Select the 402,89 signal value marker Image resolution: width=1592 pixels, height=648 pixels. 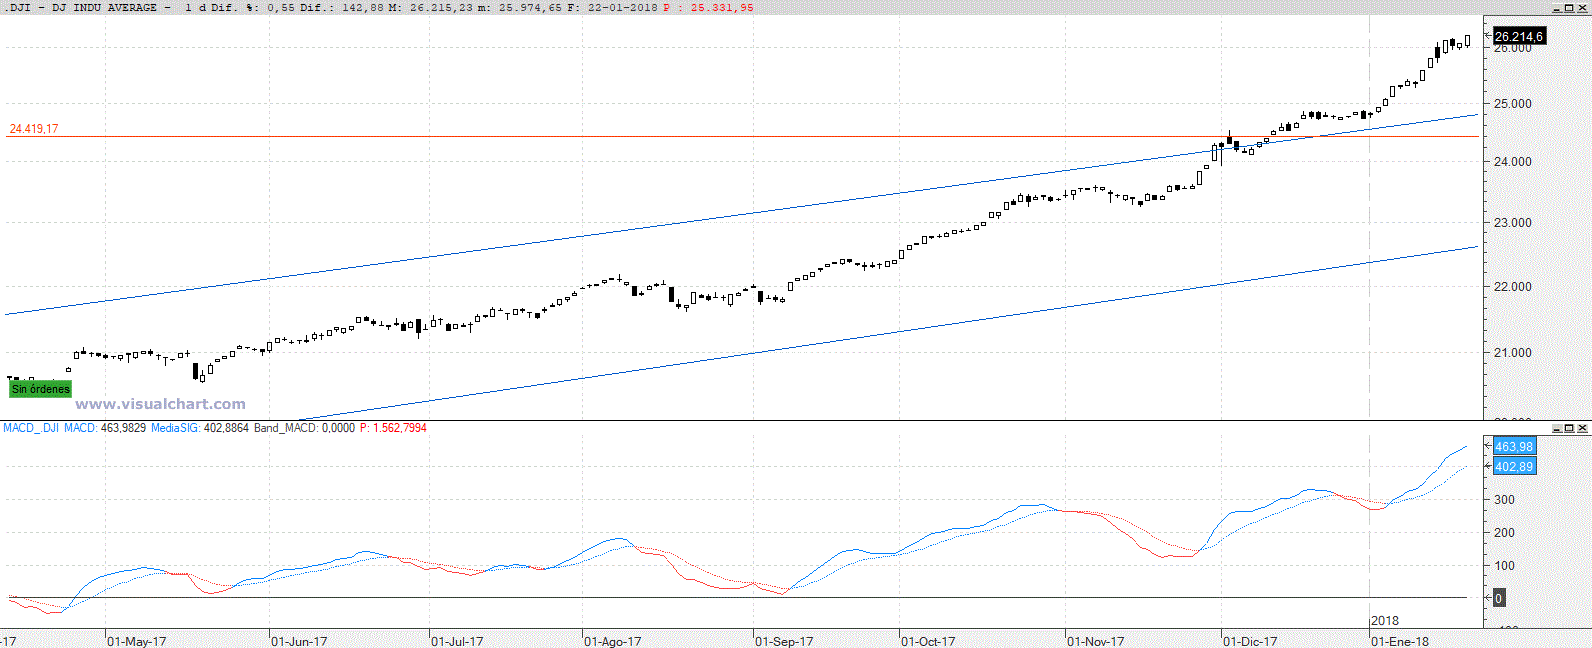[x=1514, y=467]
